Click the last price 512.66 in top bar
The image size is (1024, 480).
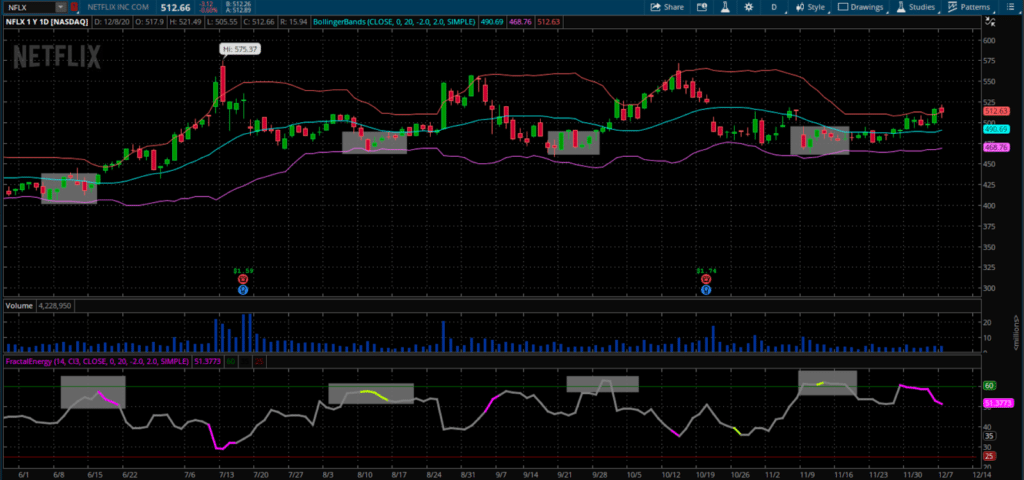pos(174,7)
